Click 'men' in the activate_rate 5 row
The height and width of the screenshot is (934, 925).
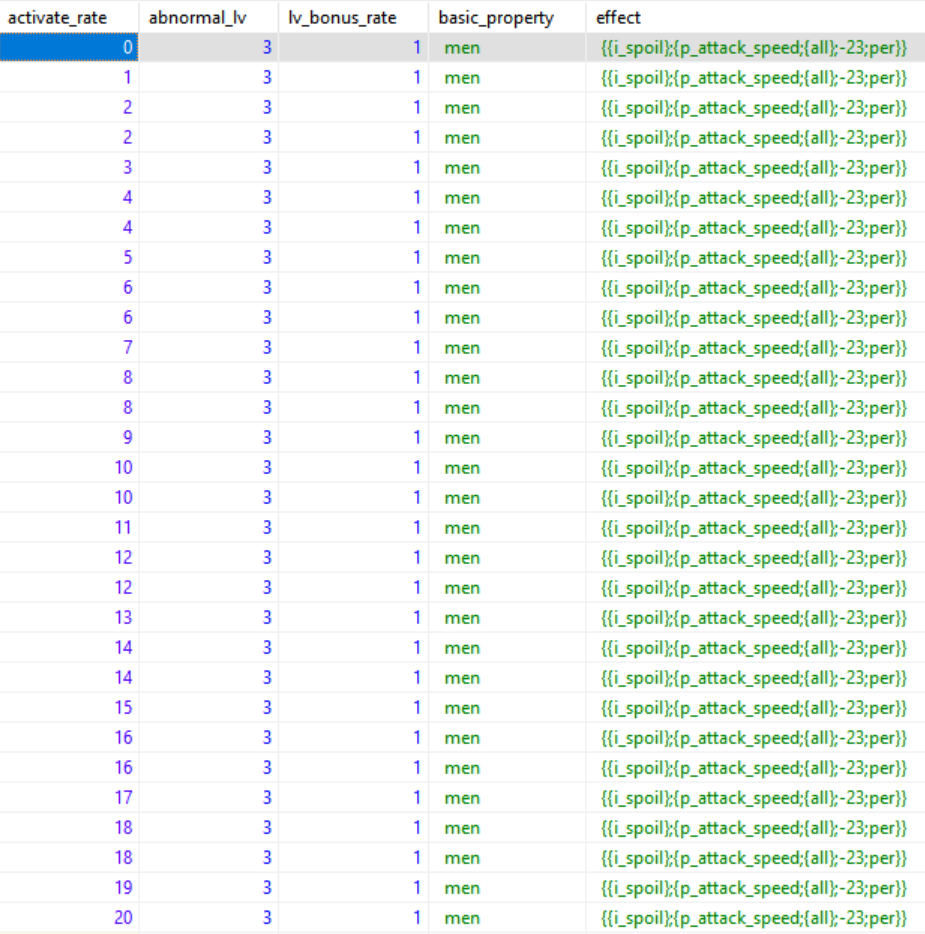point(462,258)
